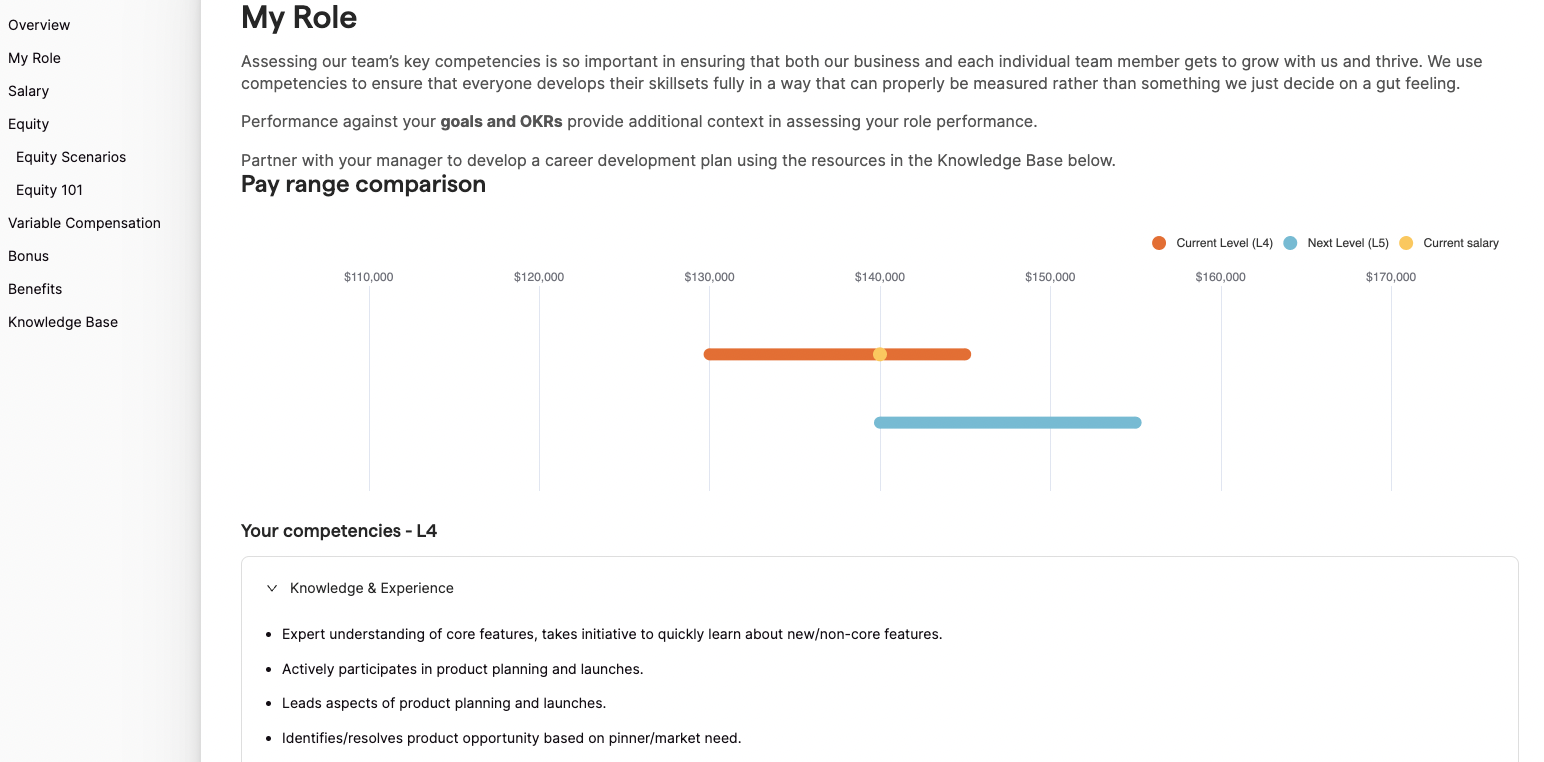Go to the Salary section

coord(28,91)
